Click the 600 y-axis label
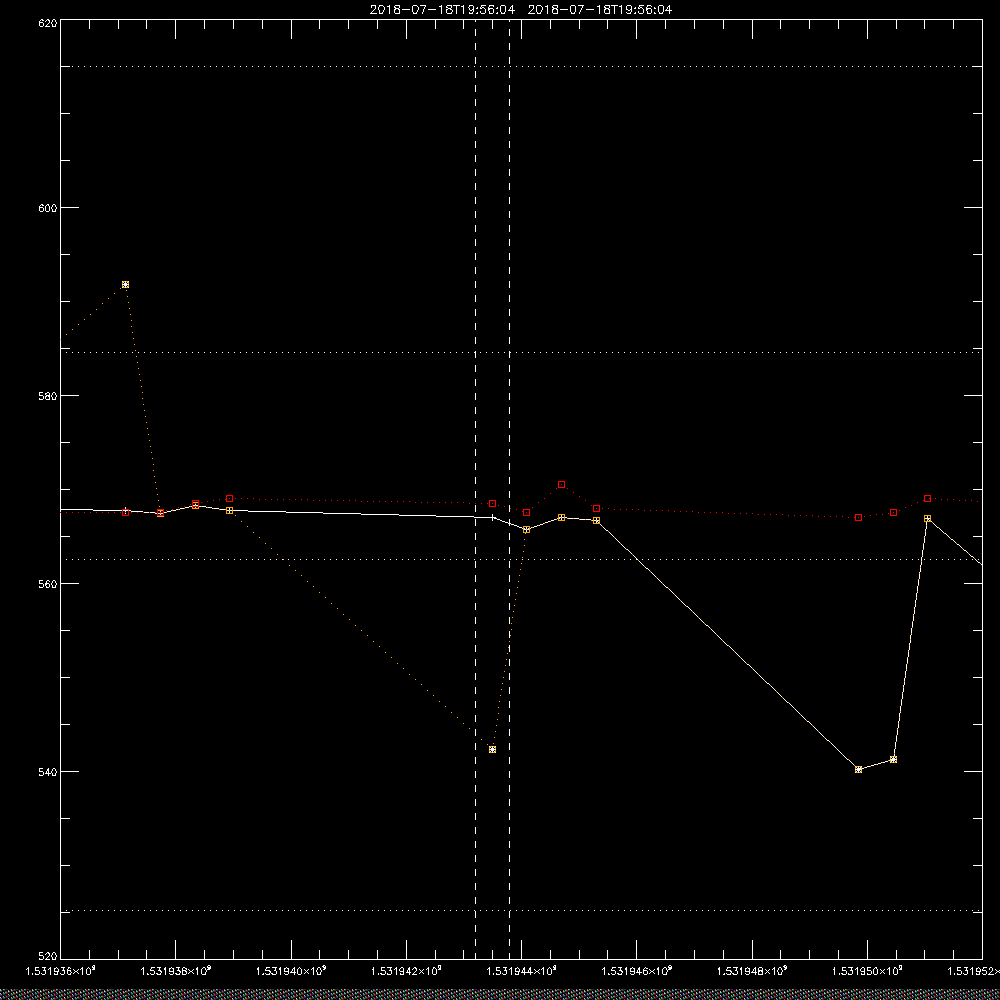 (x=48, y=208)
